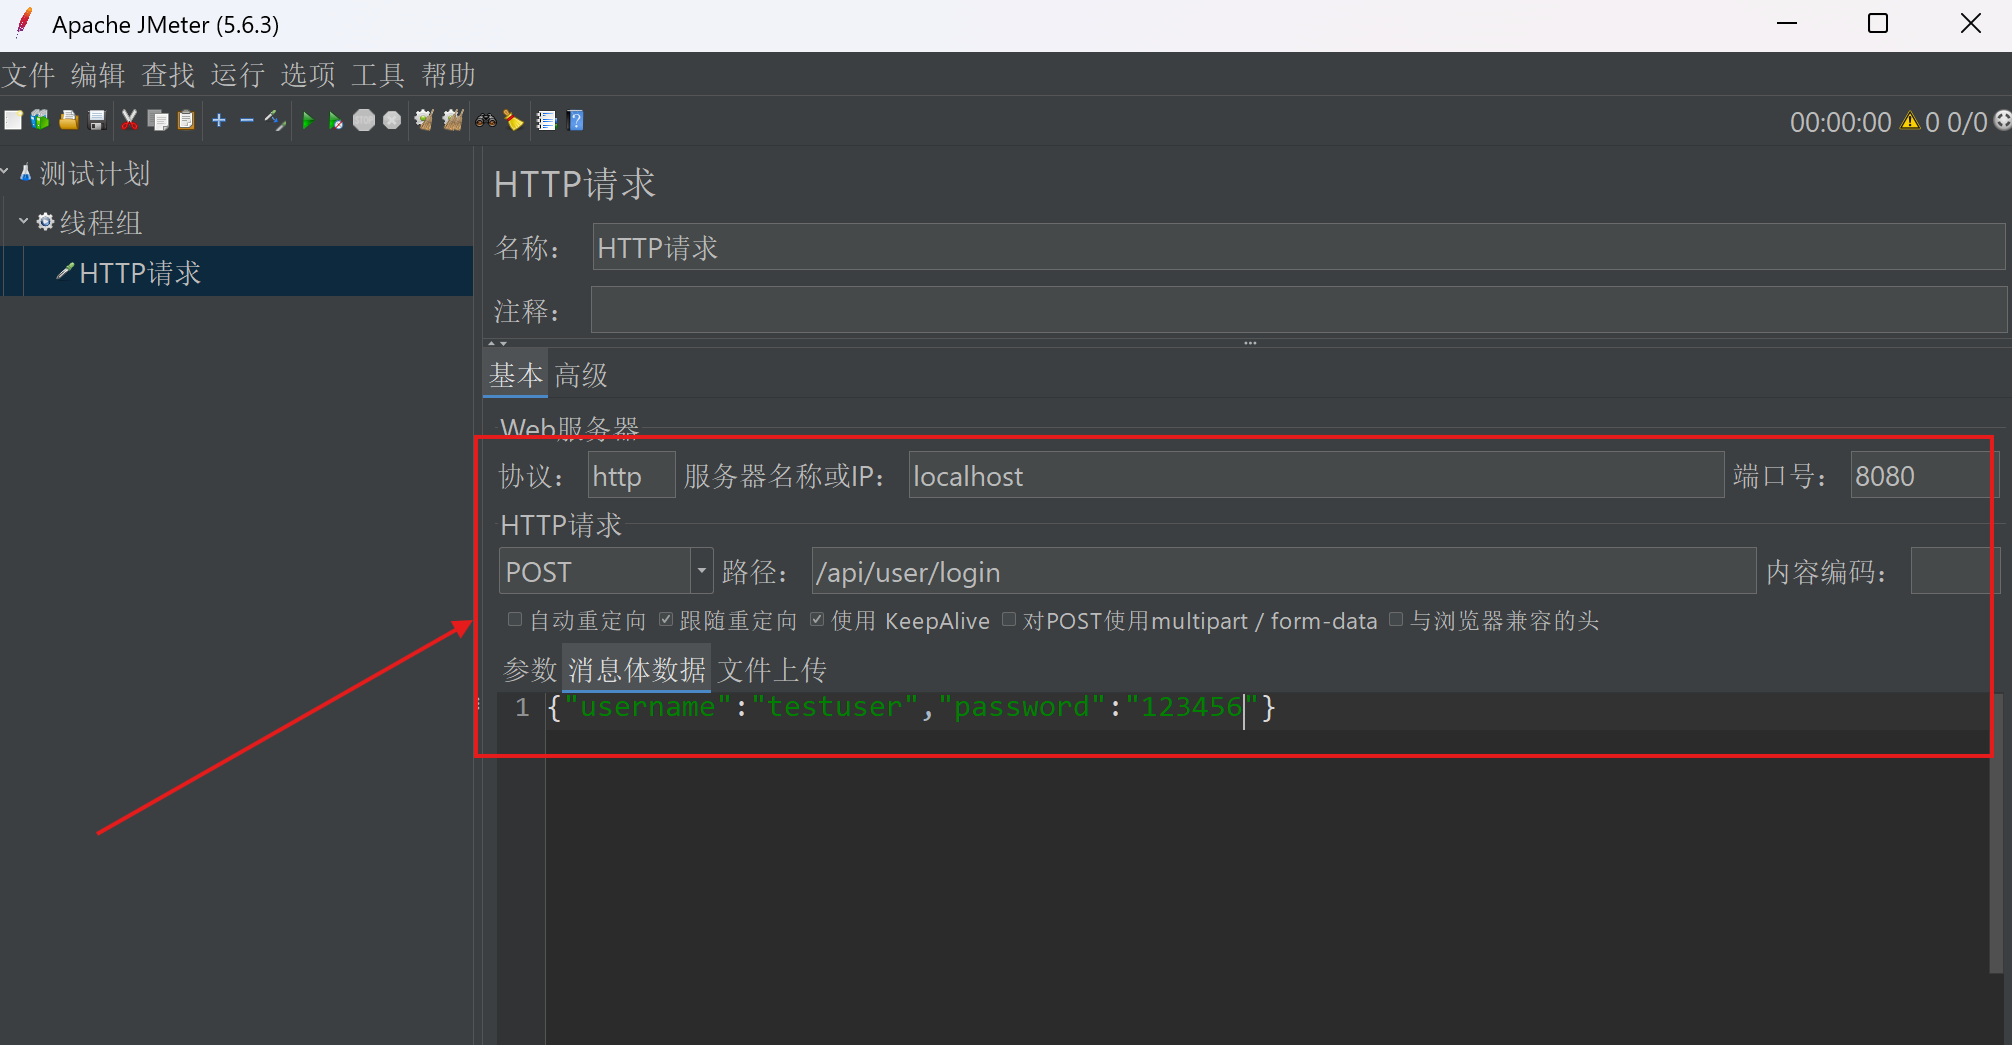Image resolution: width=2012 pixels, height=1045 pixels.
Task: Click the blue minus Collapse All icon
Action: tap(247, 121)
